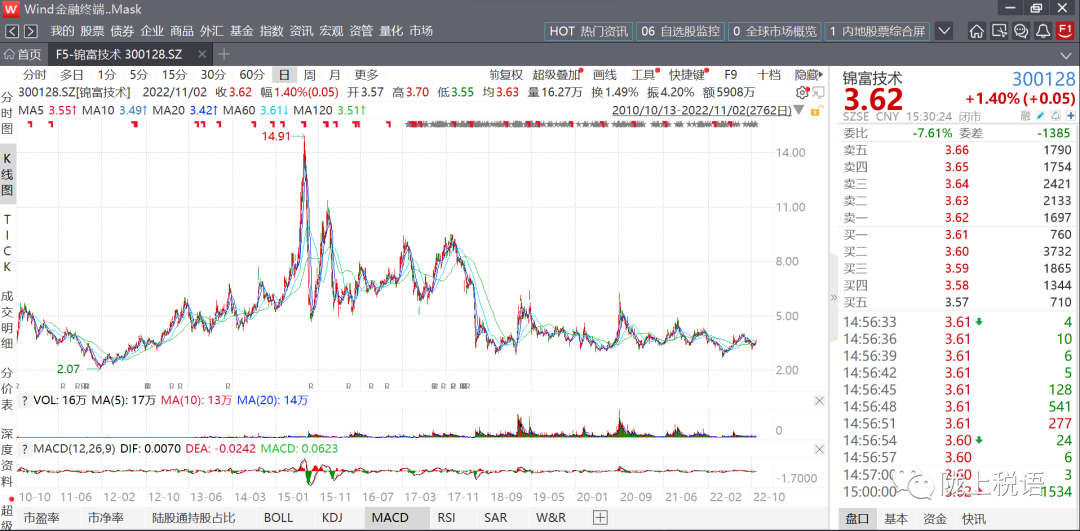1080x531 pixels.
Task: Open the 宏观 menu
Action: [331, 31]
